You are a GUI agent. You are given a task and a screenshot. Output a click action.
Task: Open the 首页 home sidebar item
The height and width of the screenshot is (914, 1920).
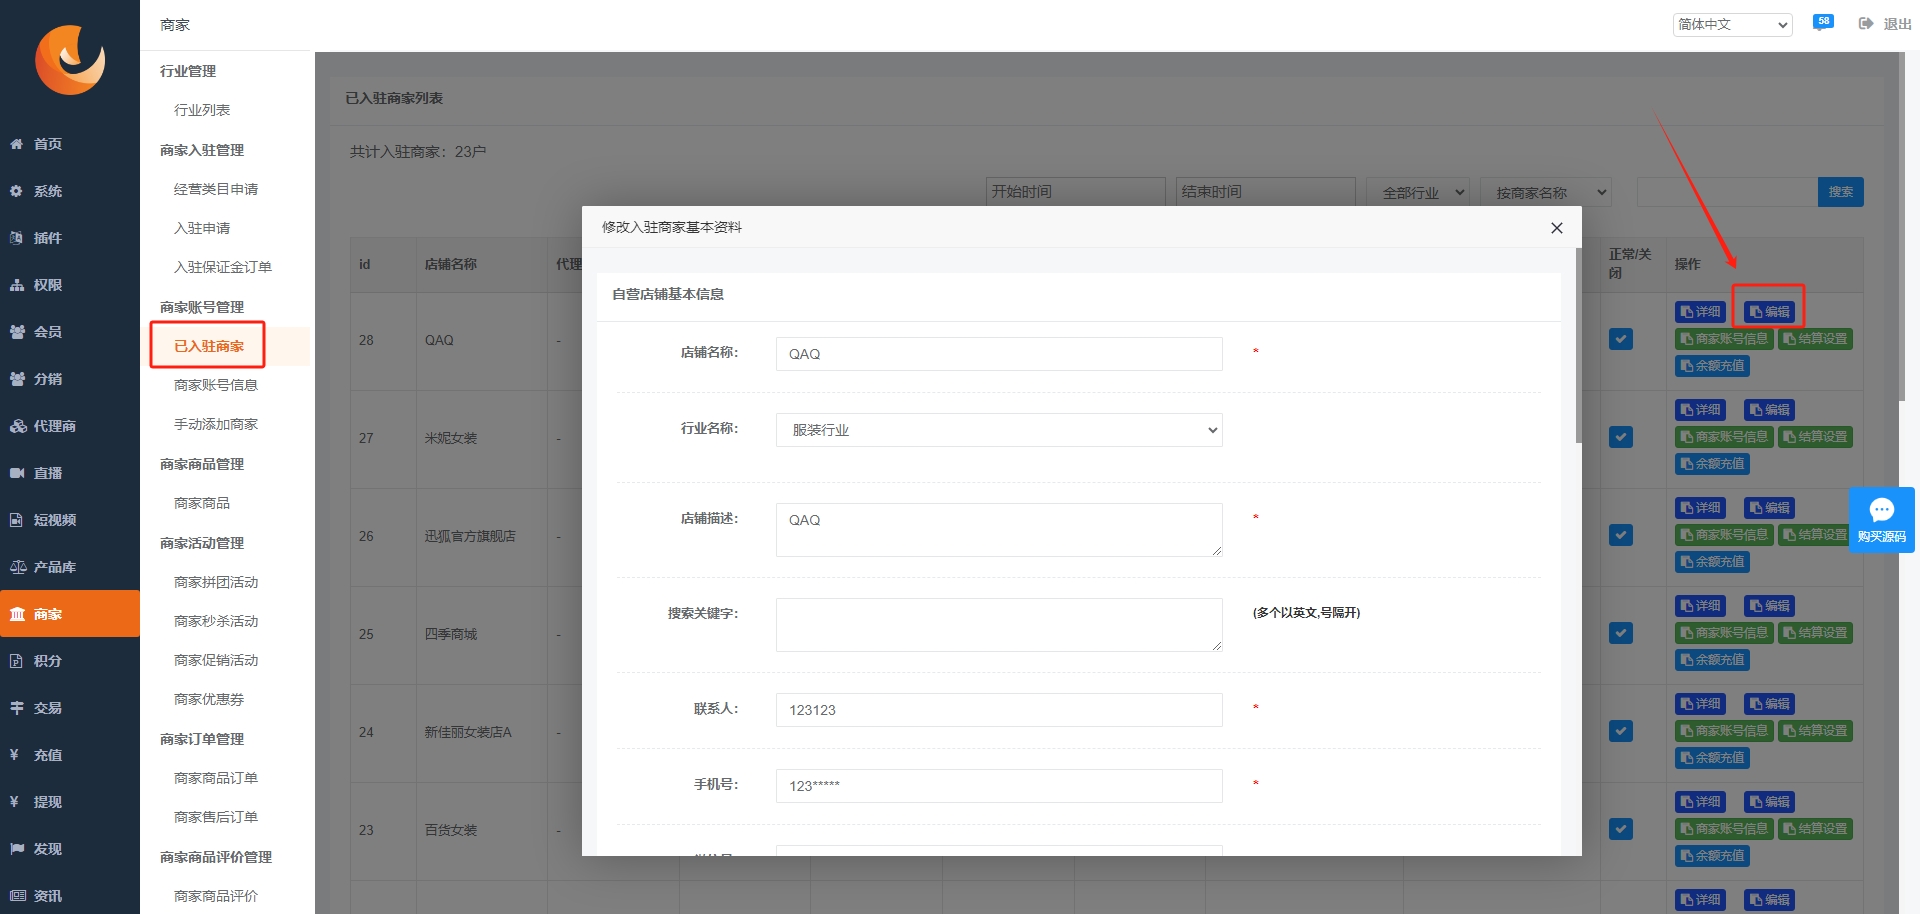click(x=70, y=144)
